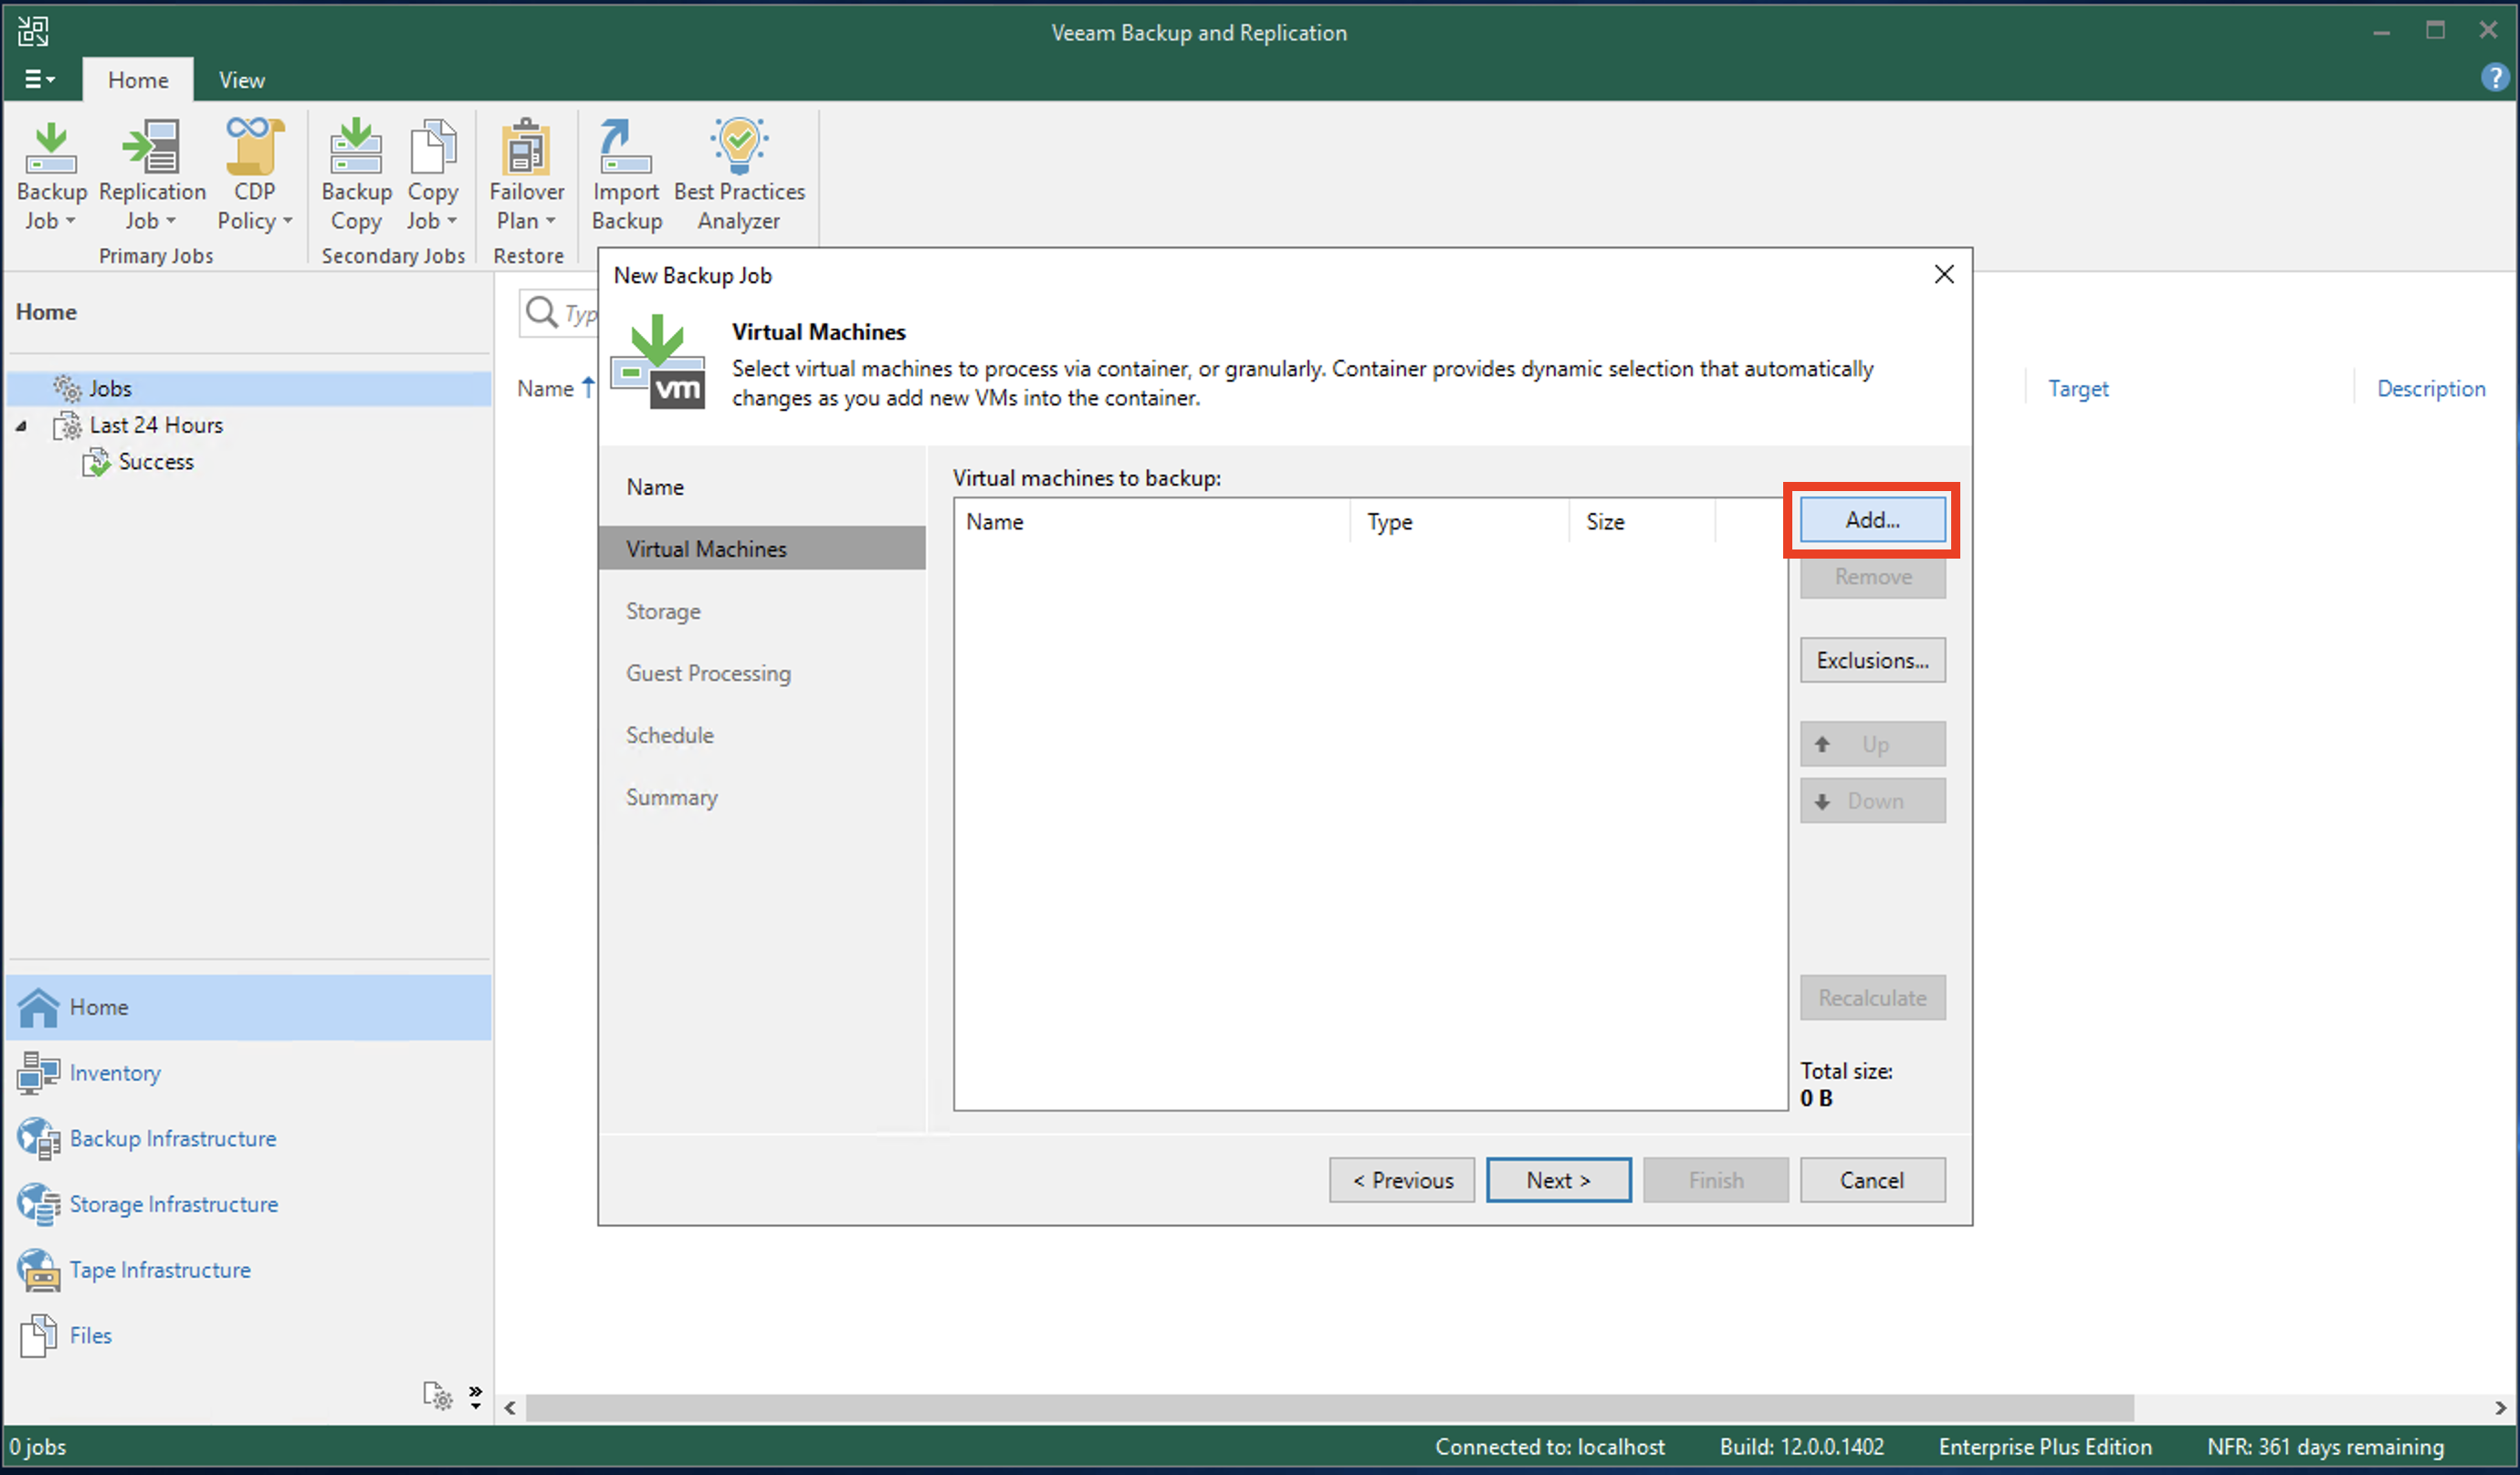The height and width of the screenshot is (1475, 2520).
Task: Close the New Backup Job dialog
Action: tap(1943, 274)
